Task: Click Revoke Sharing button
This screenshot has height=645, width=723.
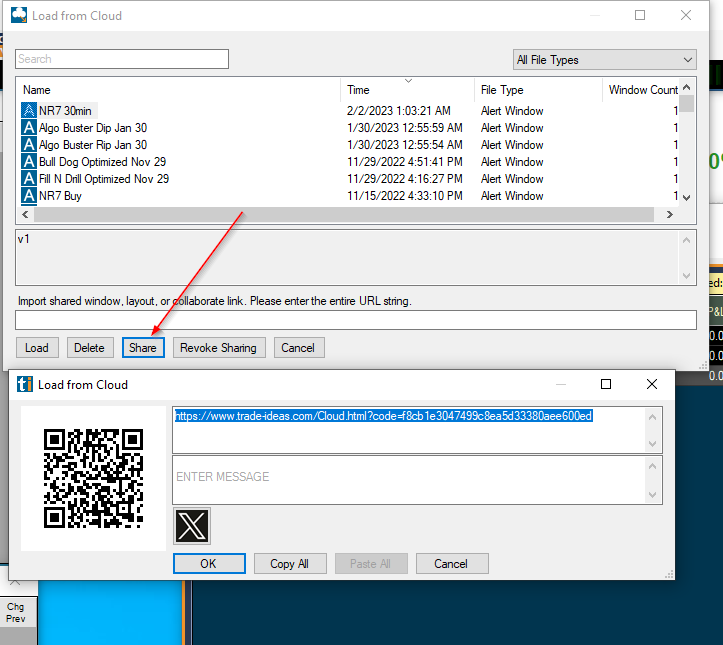Action: tap(219, 348)
